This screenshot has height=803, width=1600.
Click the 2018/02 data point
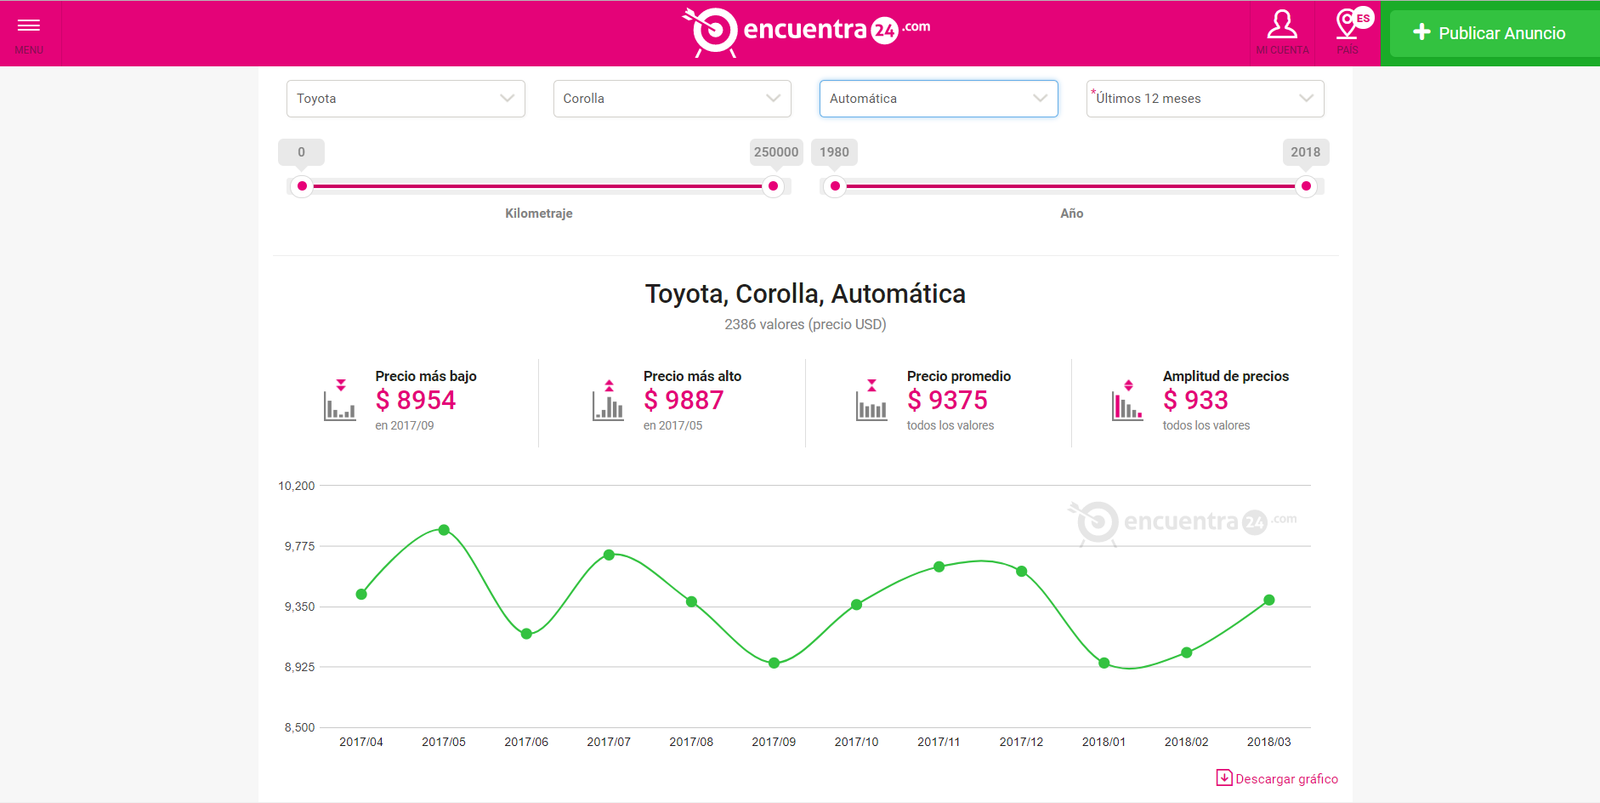[1187, 653]
